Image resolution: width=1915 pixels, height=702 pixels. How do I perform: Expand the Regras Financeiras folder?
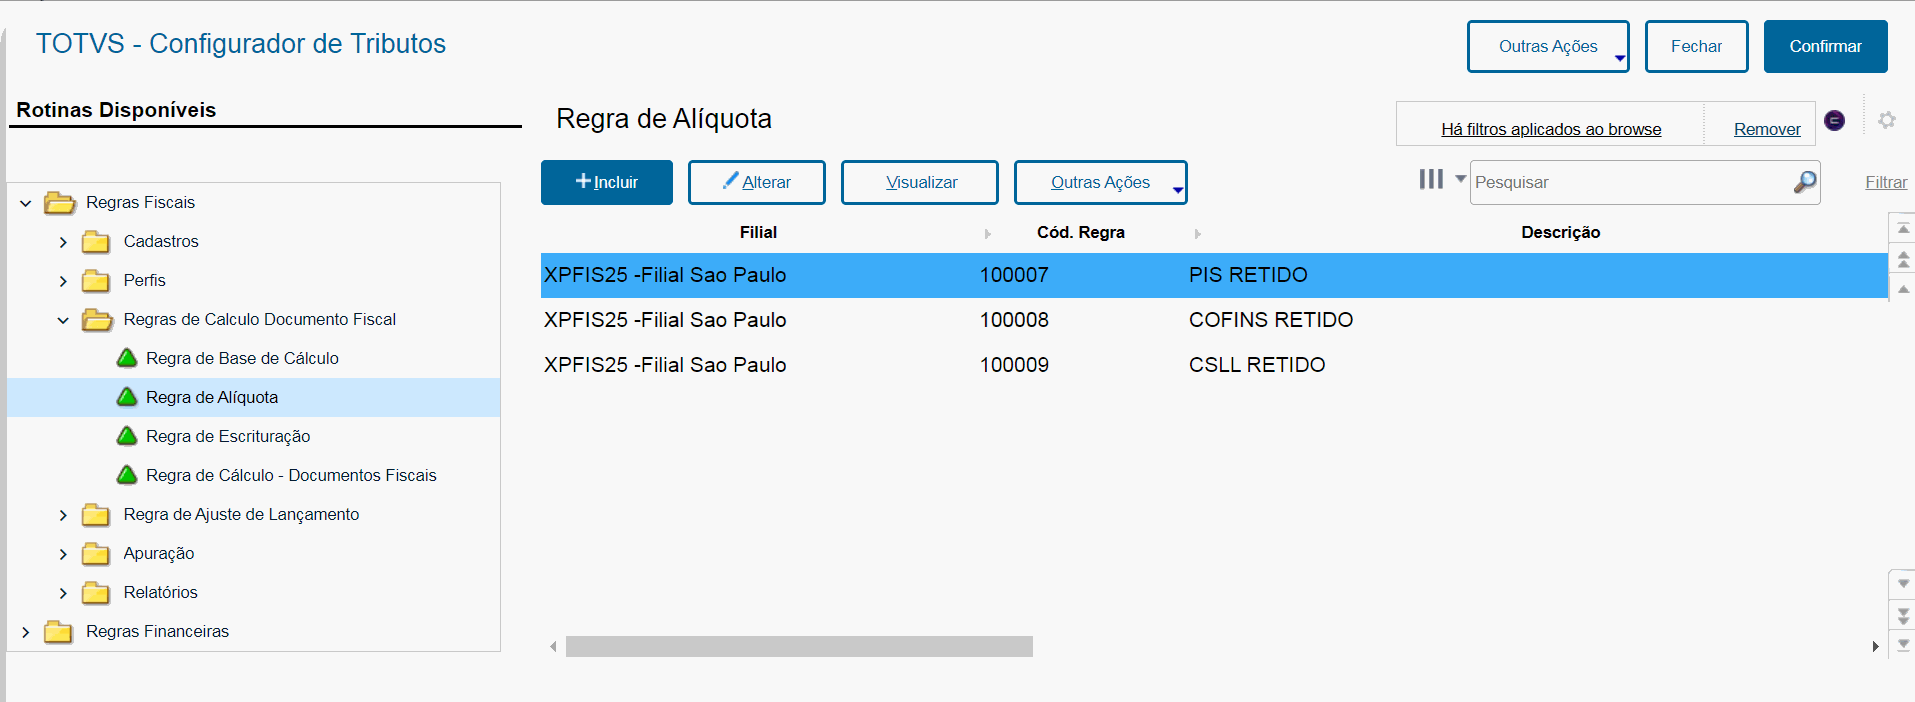tap(26, 632)
